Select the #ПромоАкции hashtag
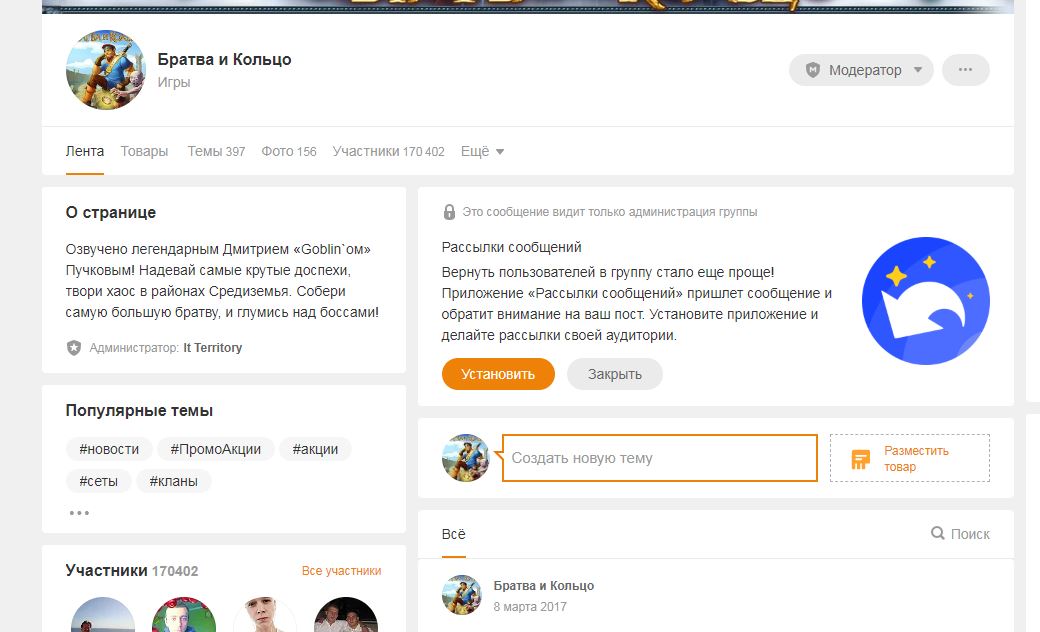The width and height of the screenshot is (1040, 632). click(x=215, y=449)
